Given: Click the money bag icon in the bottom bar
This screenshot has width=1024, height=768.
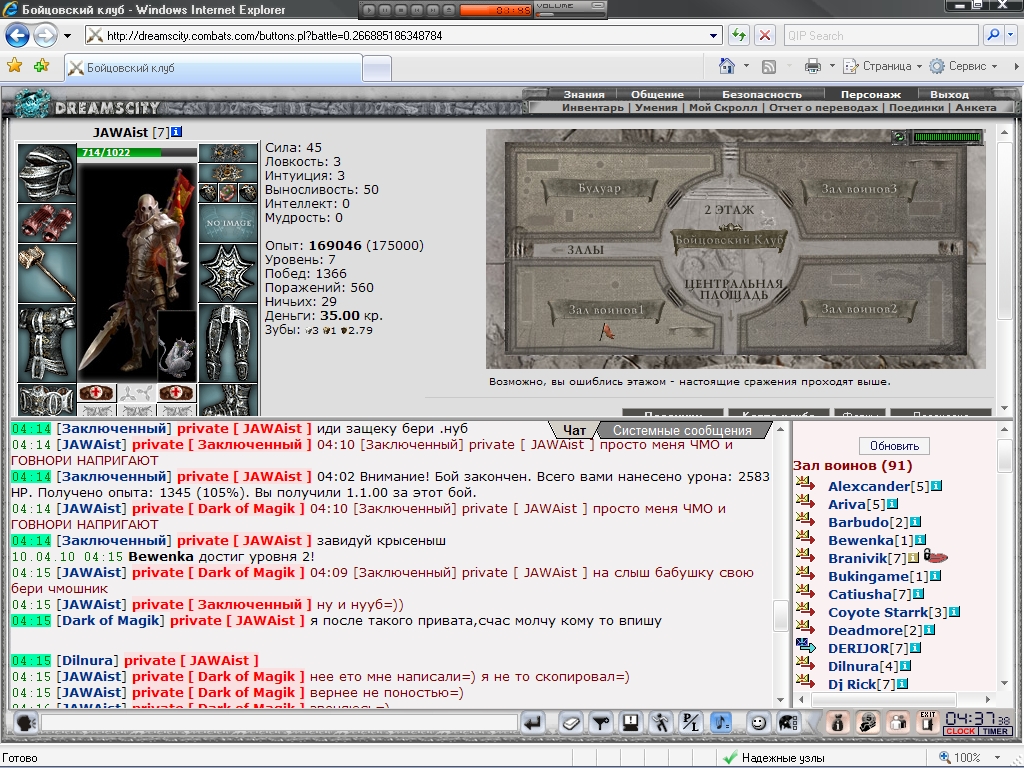Looking at the screenshot, I should (838, 723).
